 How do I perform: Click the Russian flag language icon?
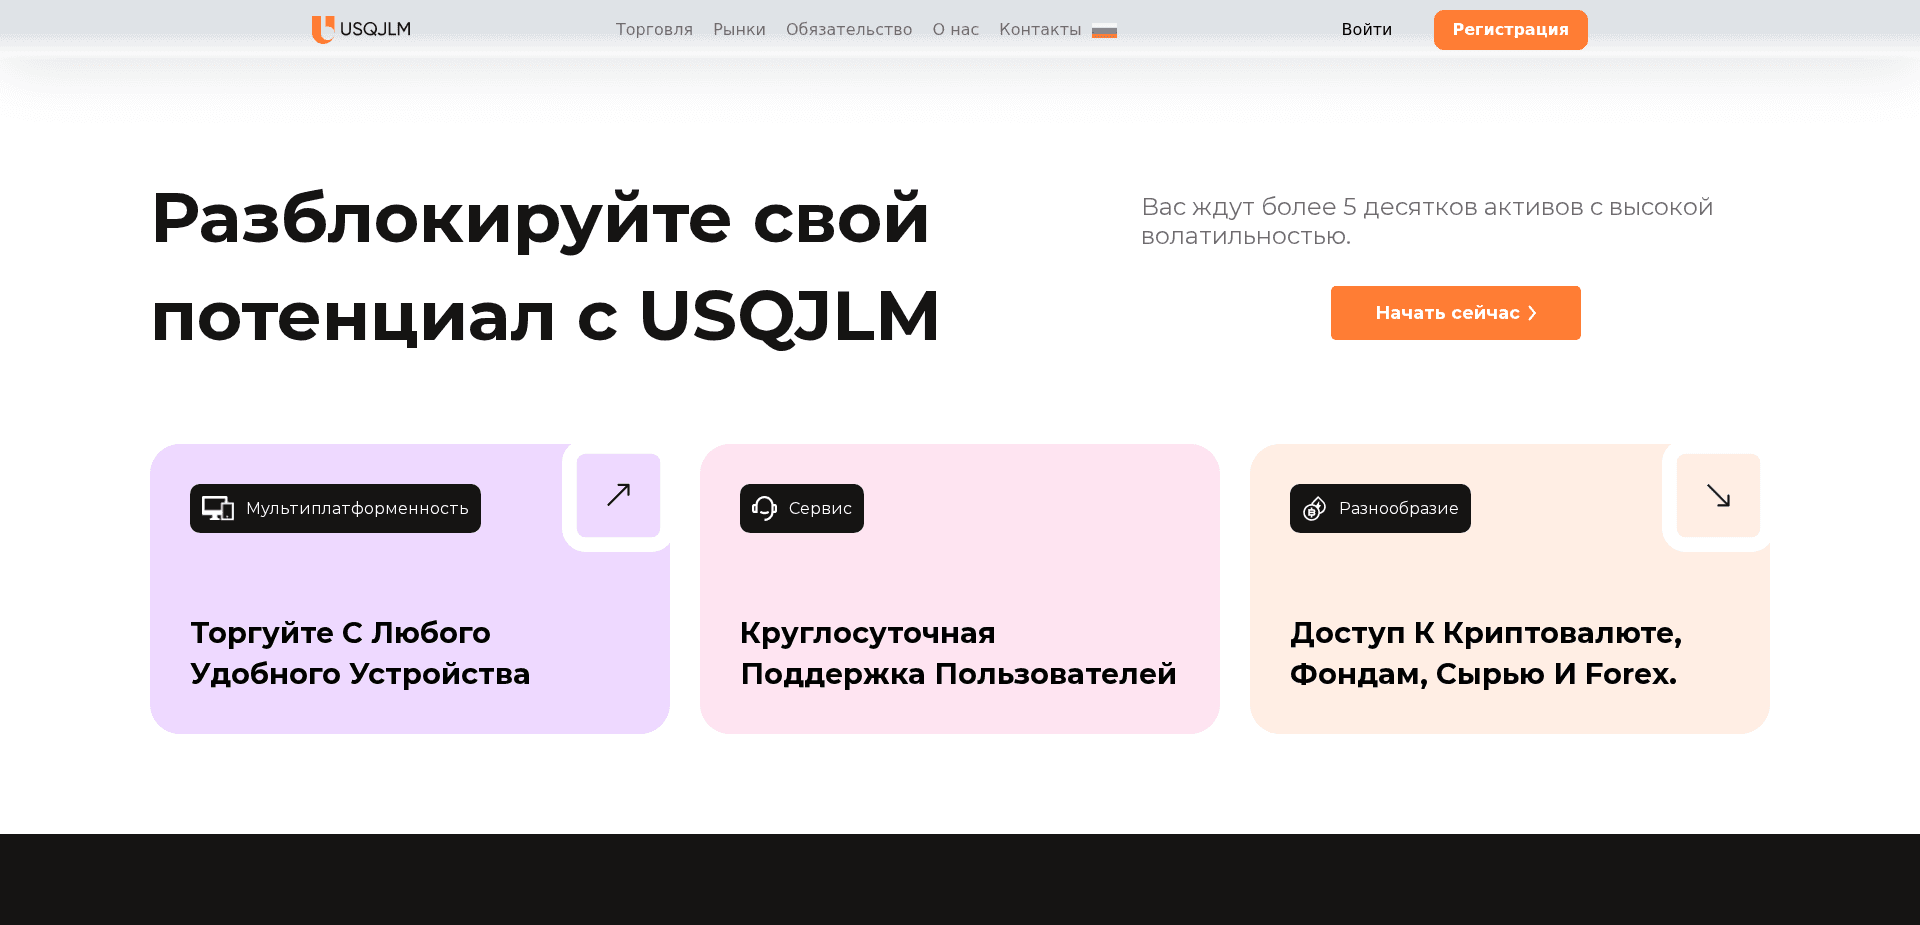[x=1104, y=30]
